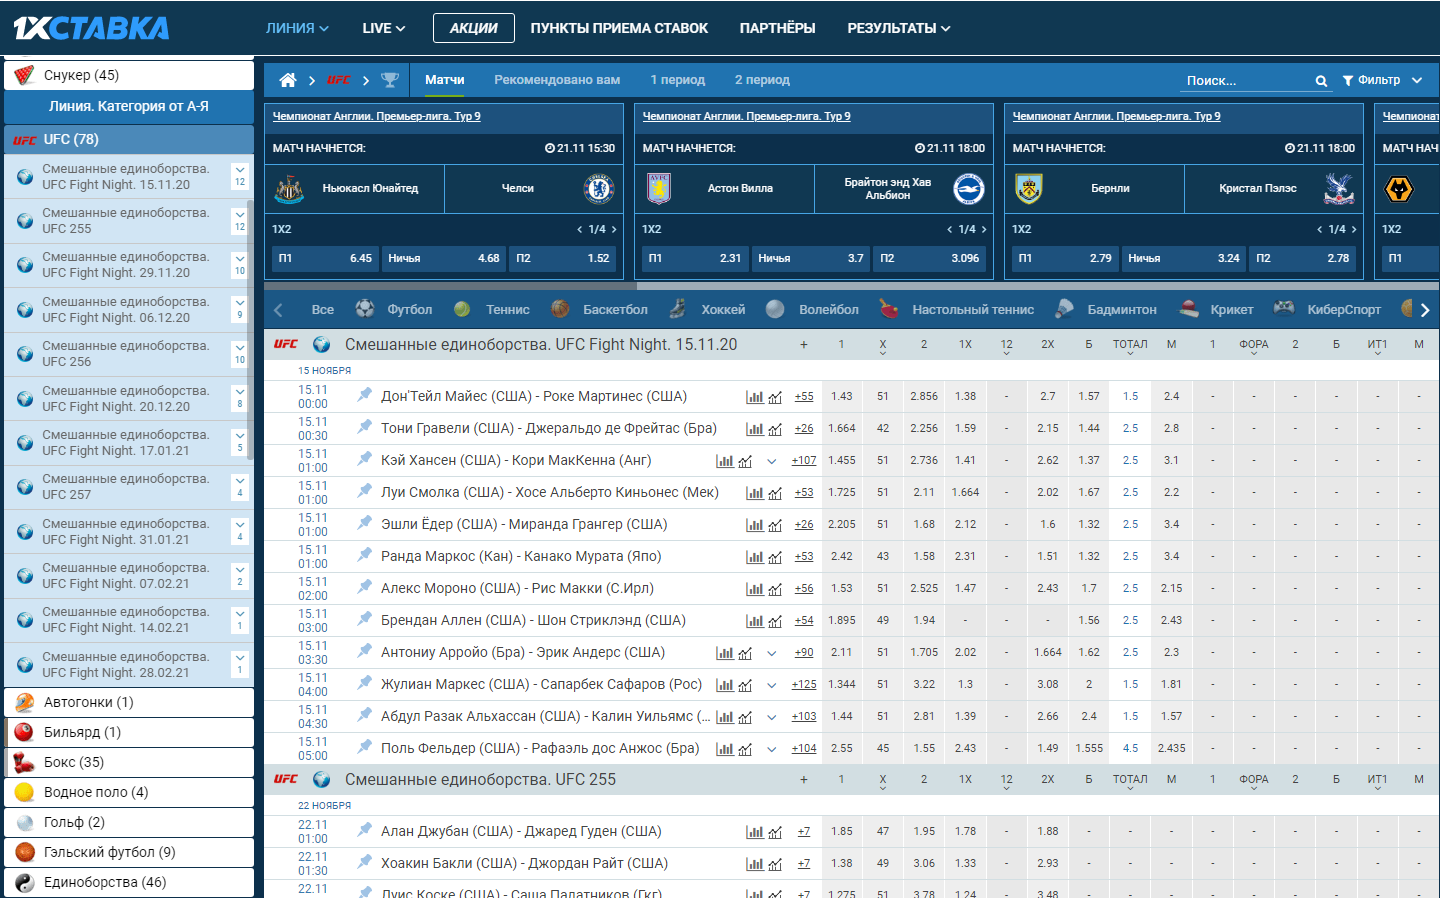Image resolution: width=1440 pixels, height=898 pixels.
Task: Click the АКЦИИ button in header
Action: [473, 28]
